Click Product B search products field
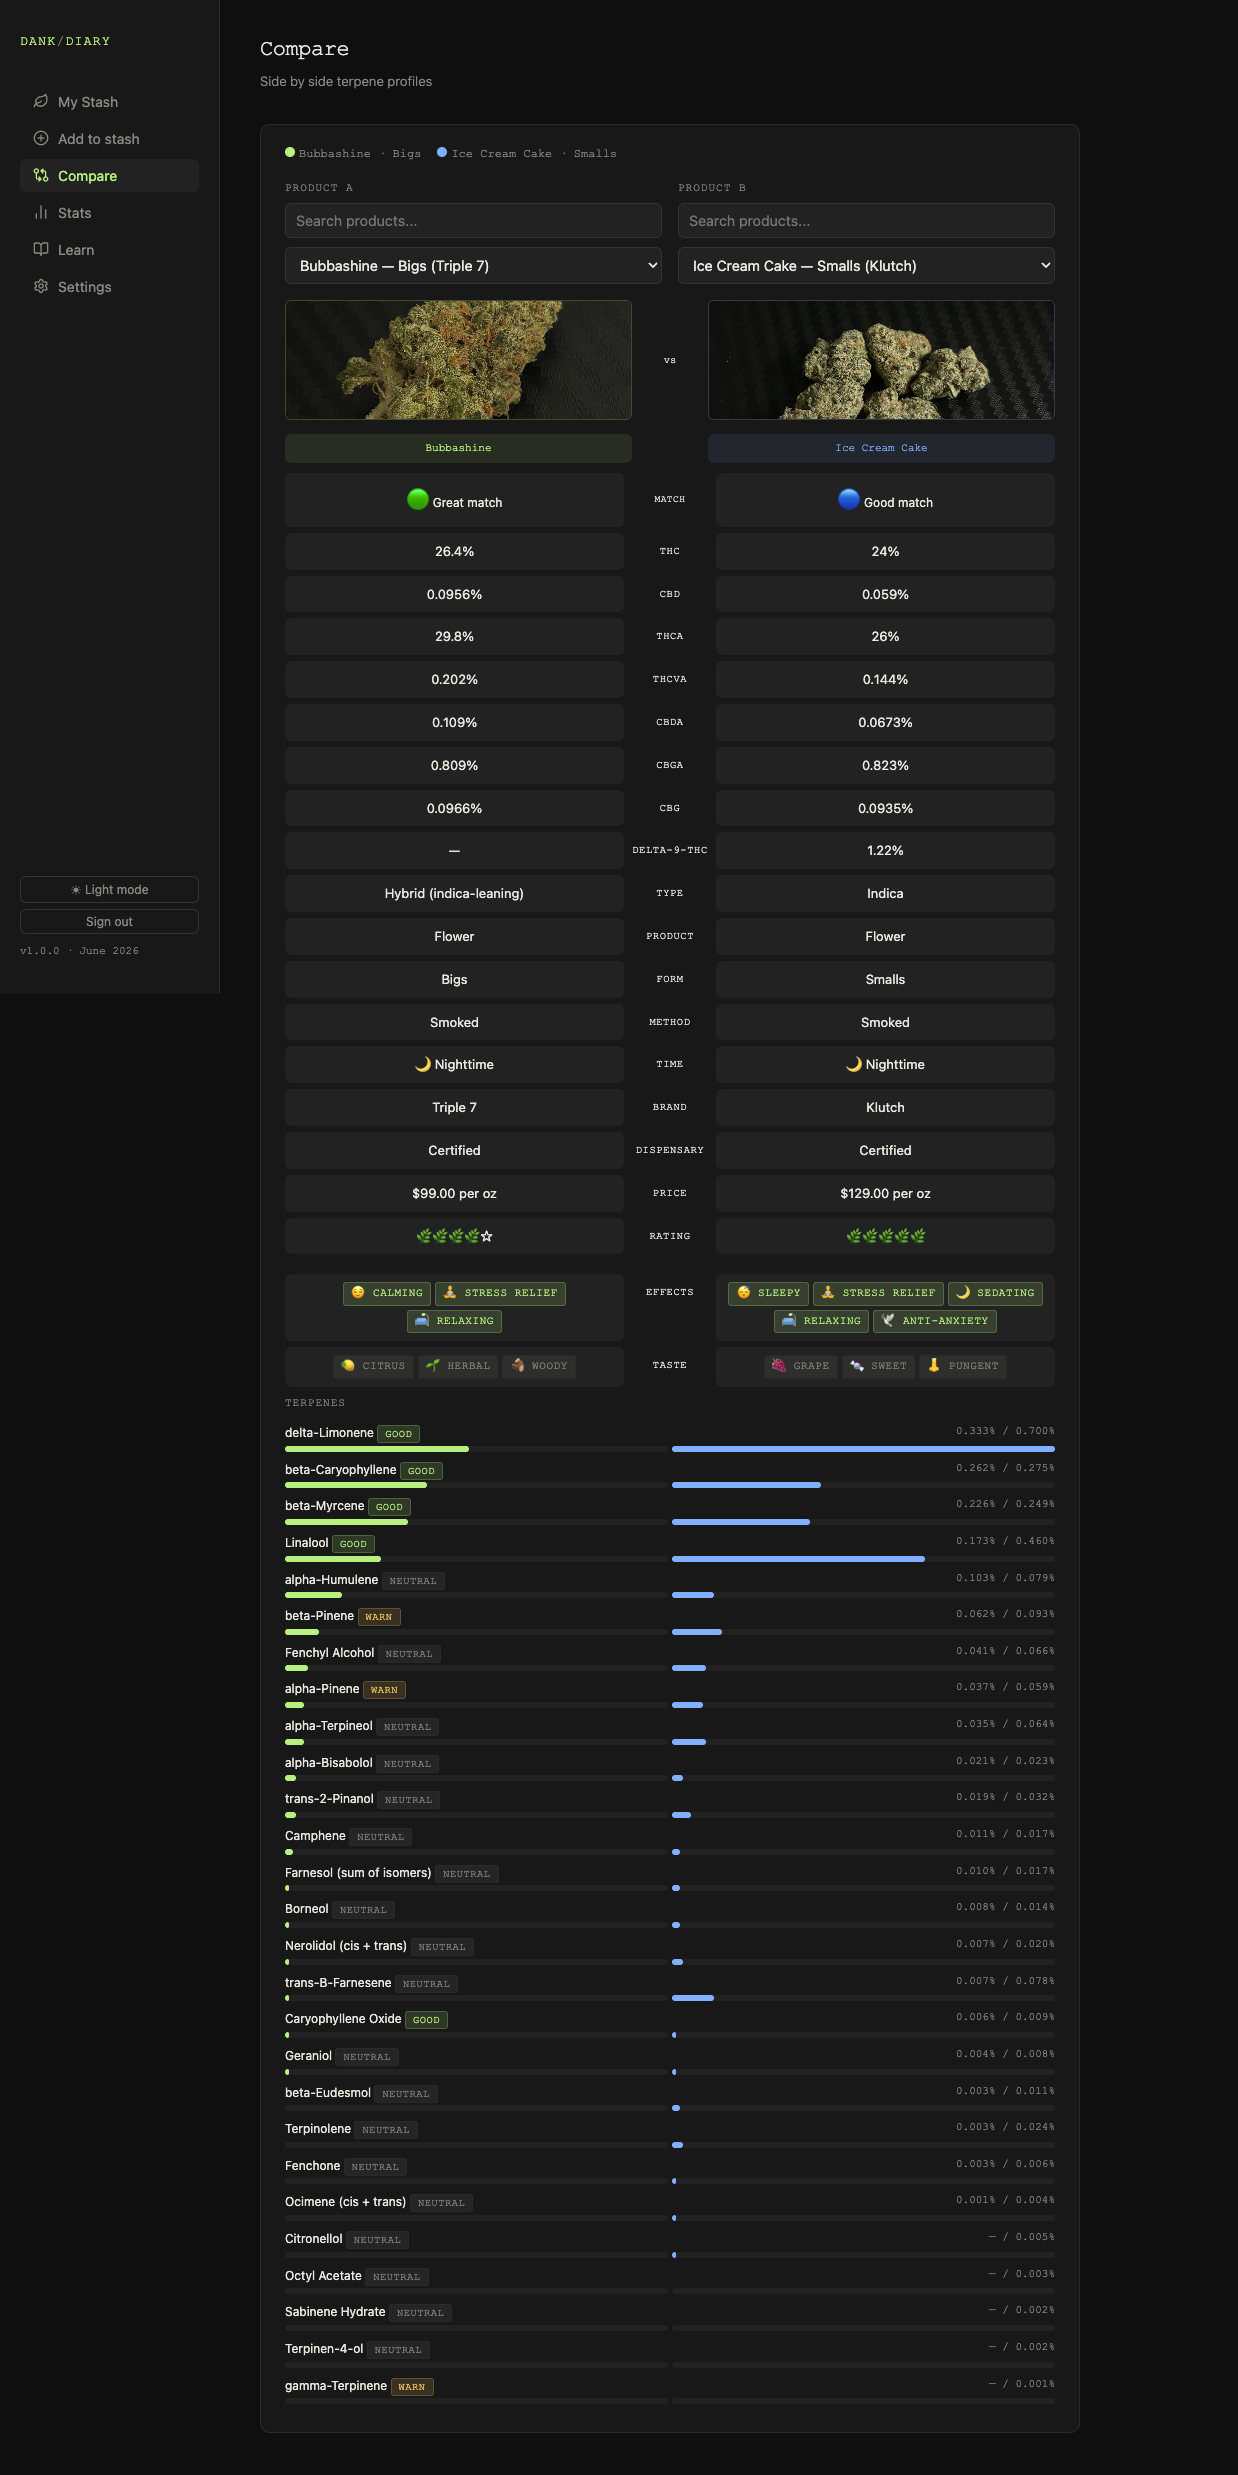The width and height of the screenshot is (1238, 2475). [866, 221]
